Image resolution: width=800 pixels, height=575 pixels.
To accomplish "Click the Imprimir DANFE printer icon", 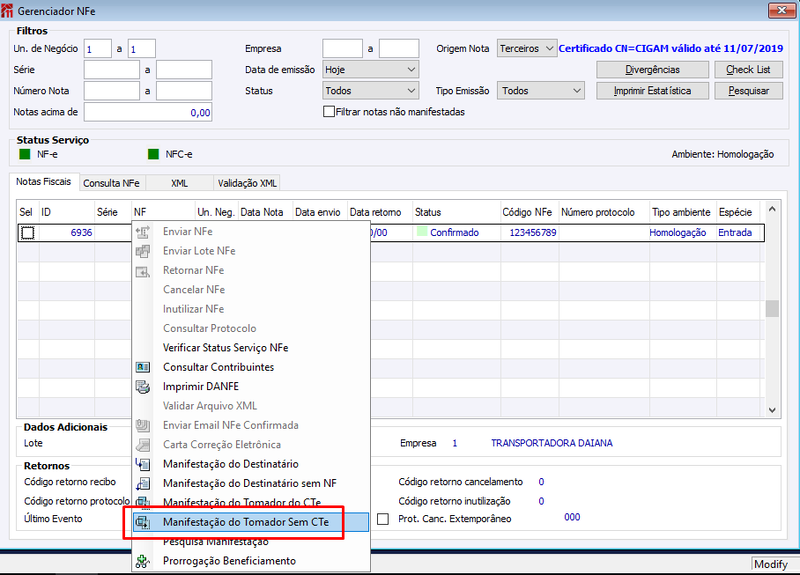I will click(143, 387).
